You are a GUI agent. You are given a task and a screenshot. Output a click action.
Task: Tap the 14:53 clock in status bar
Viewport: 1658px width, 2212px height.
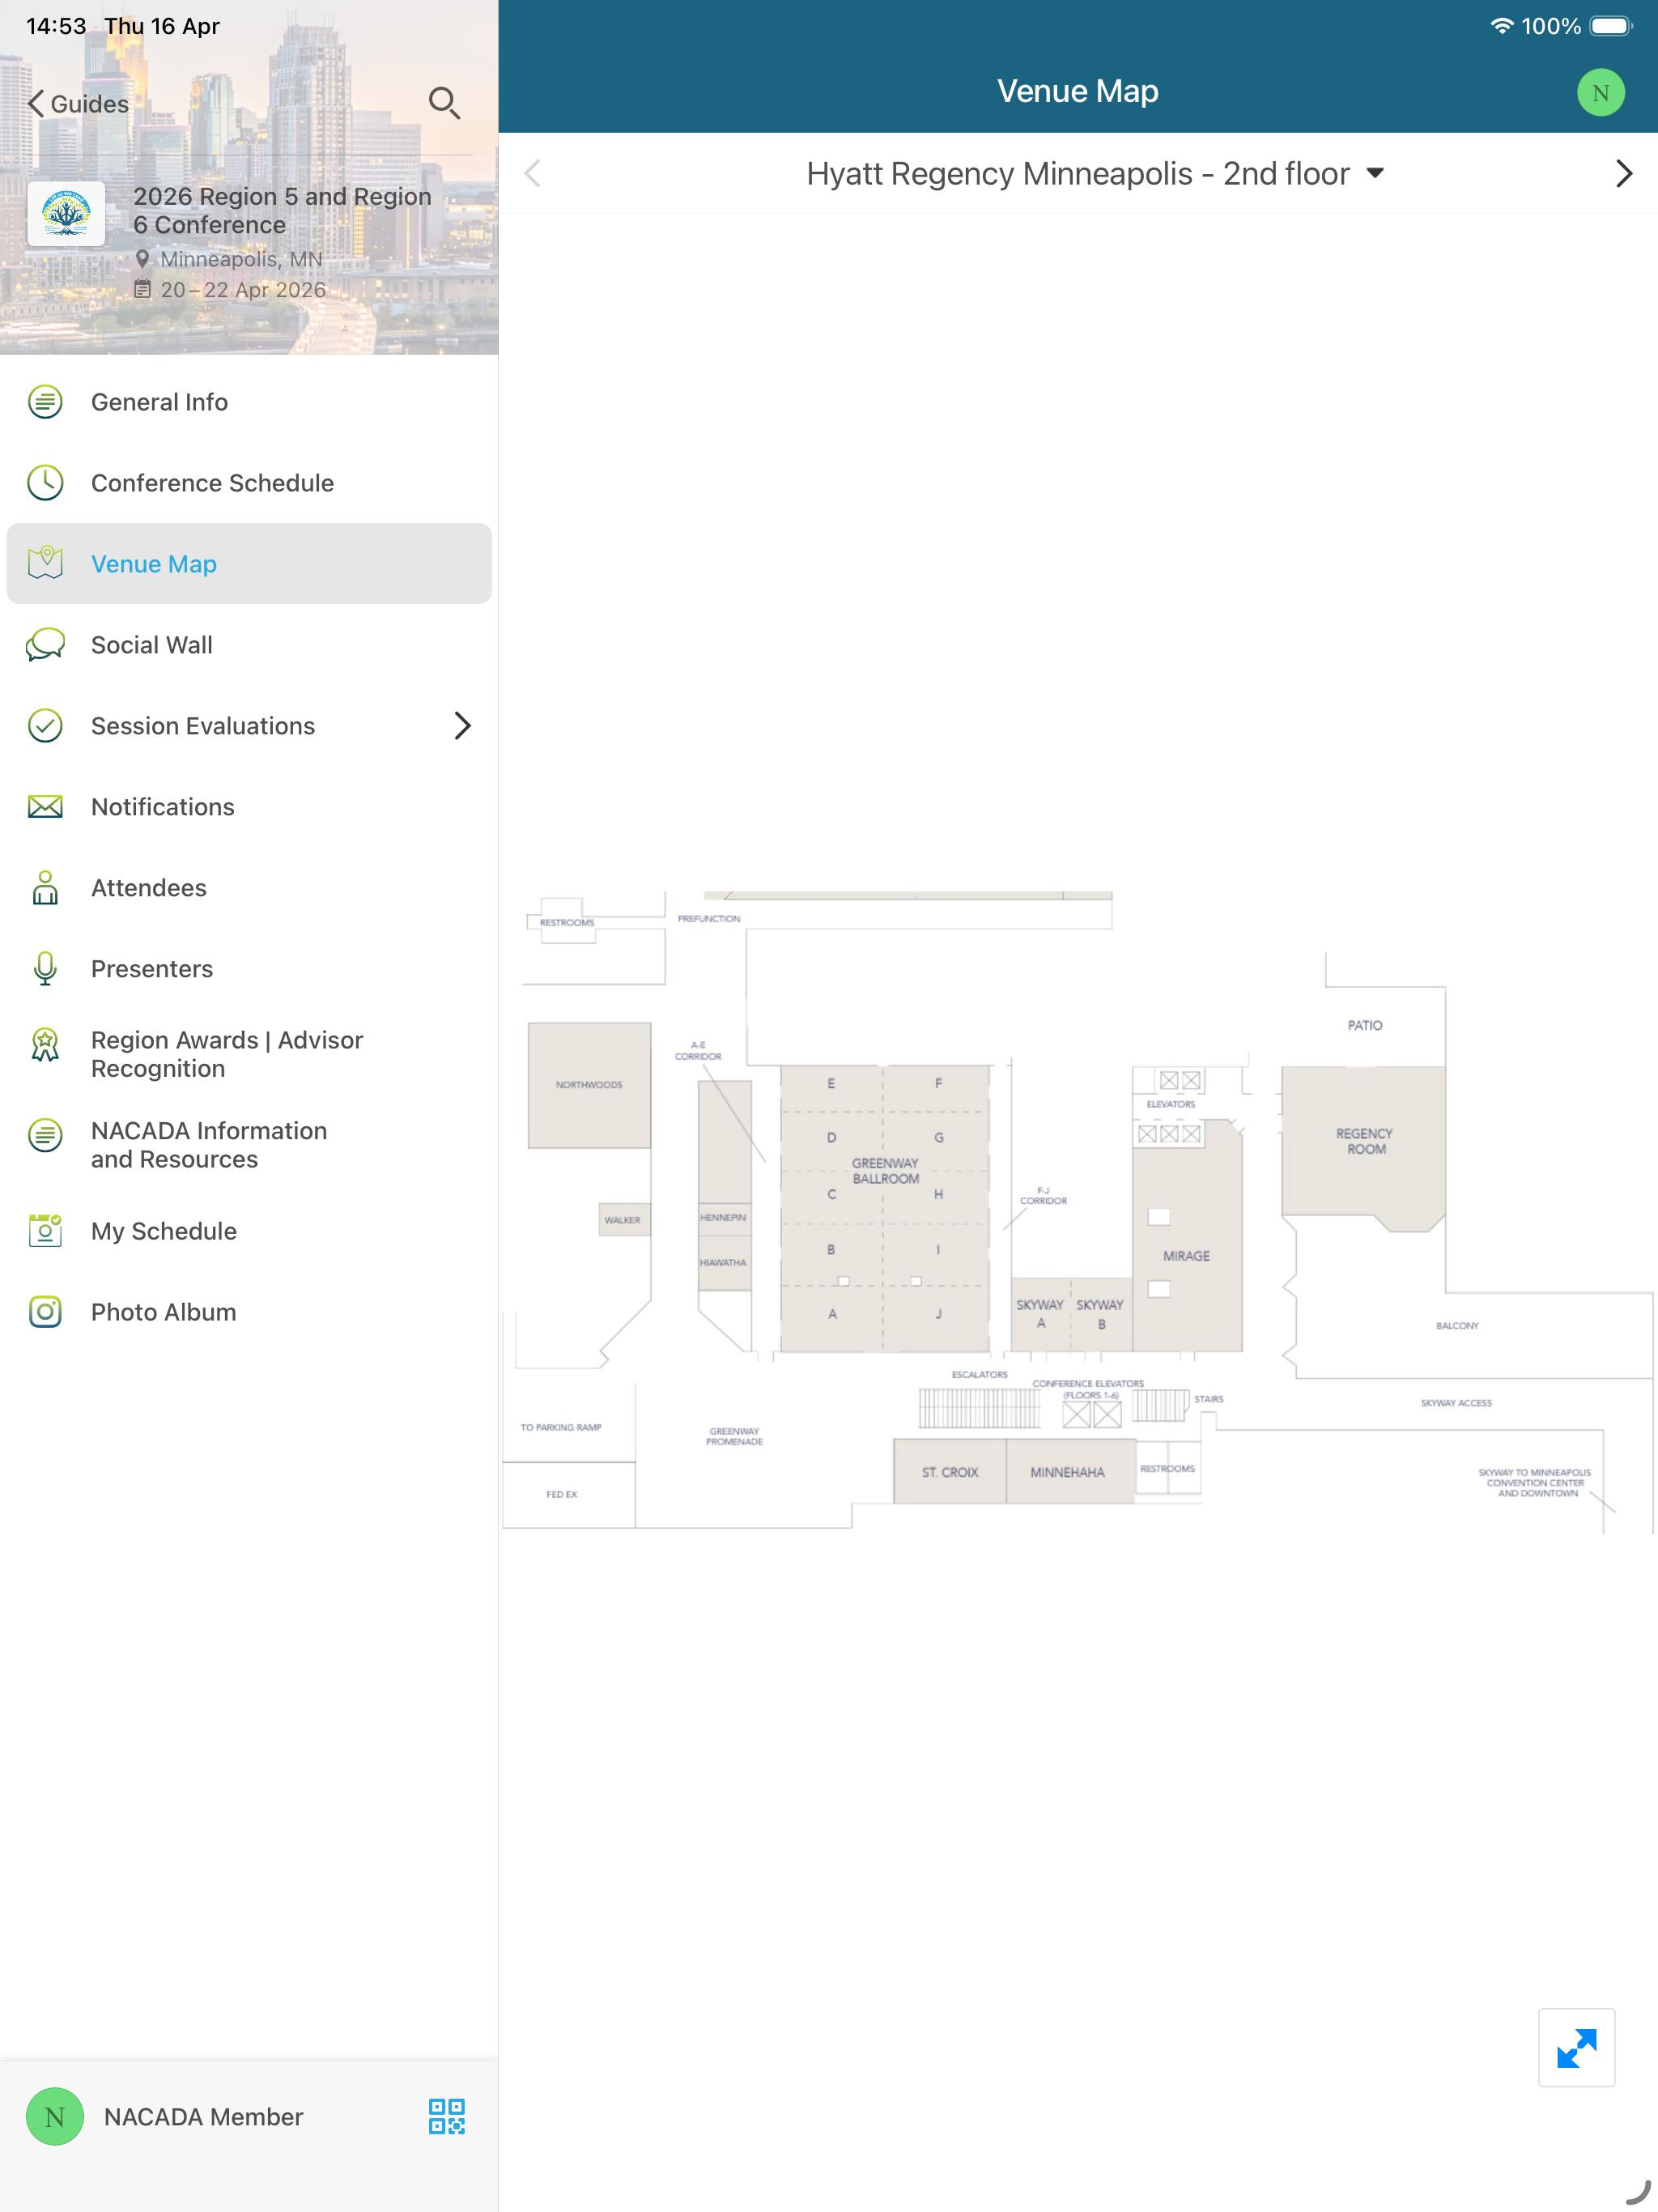pos(56,26)
